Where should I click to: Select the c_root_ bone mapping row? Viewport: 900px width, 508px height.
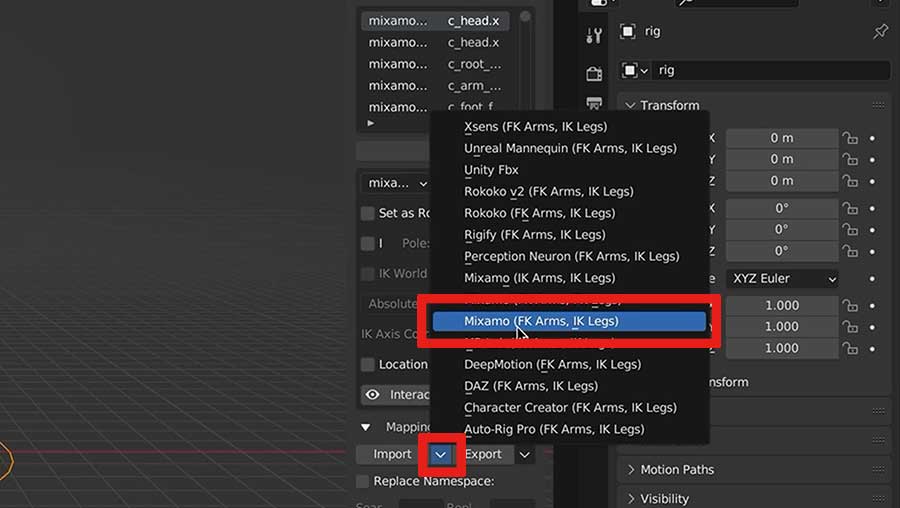pyautogui.click(x=435, y=64)
